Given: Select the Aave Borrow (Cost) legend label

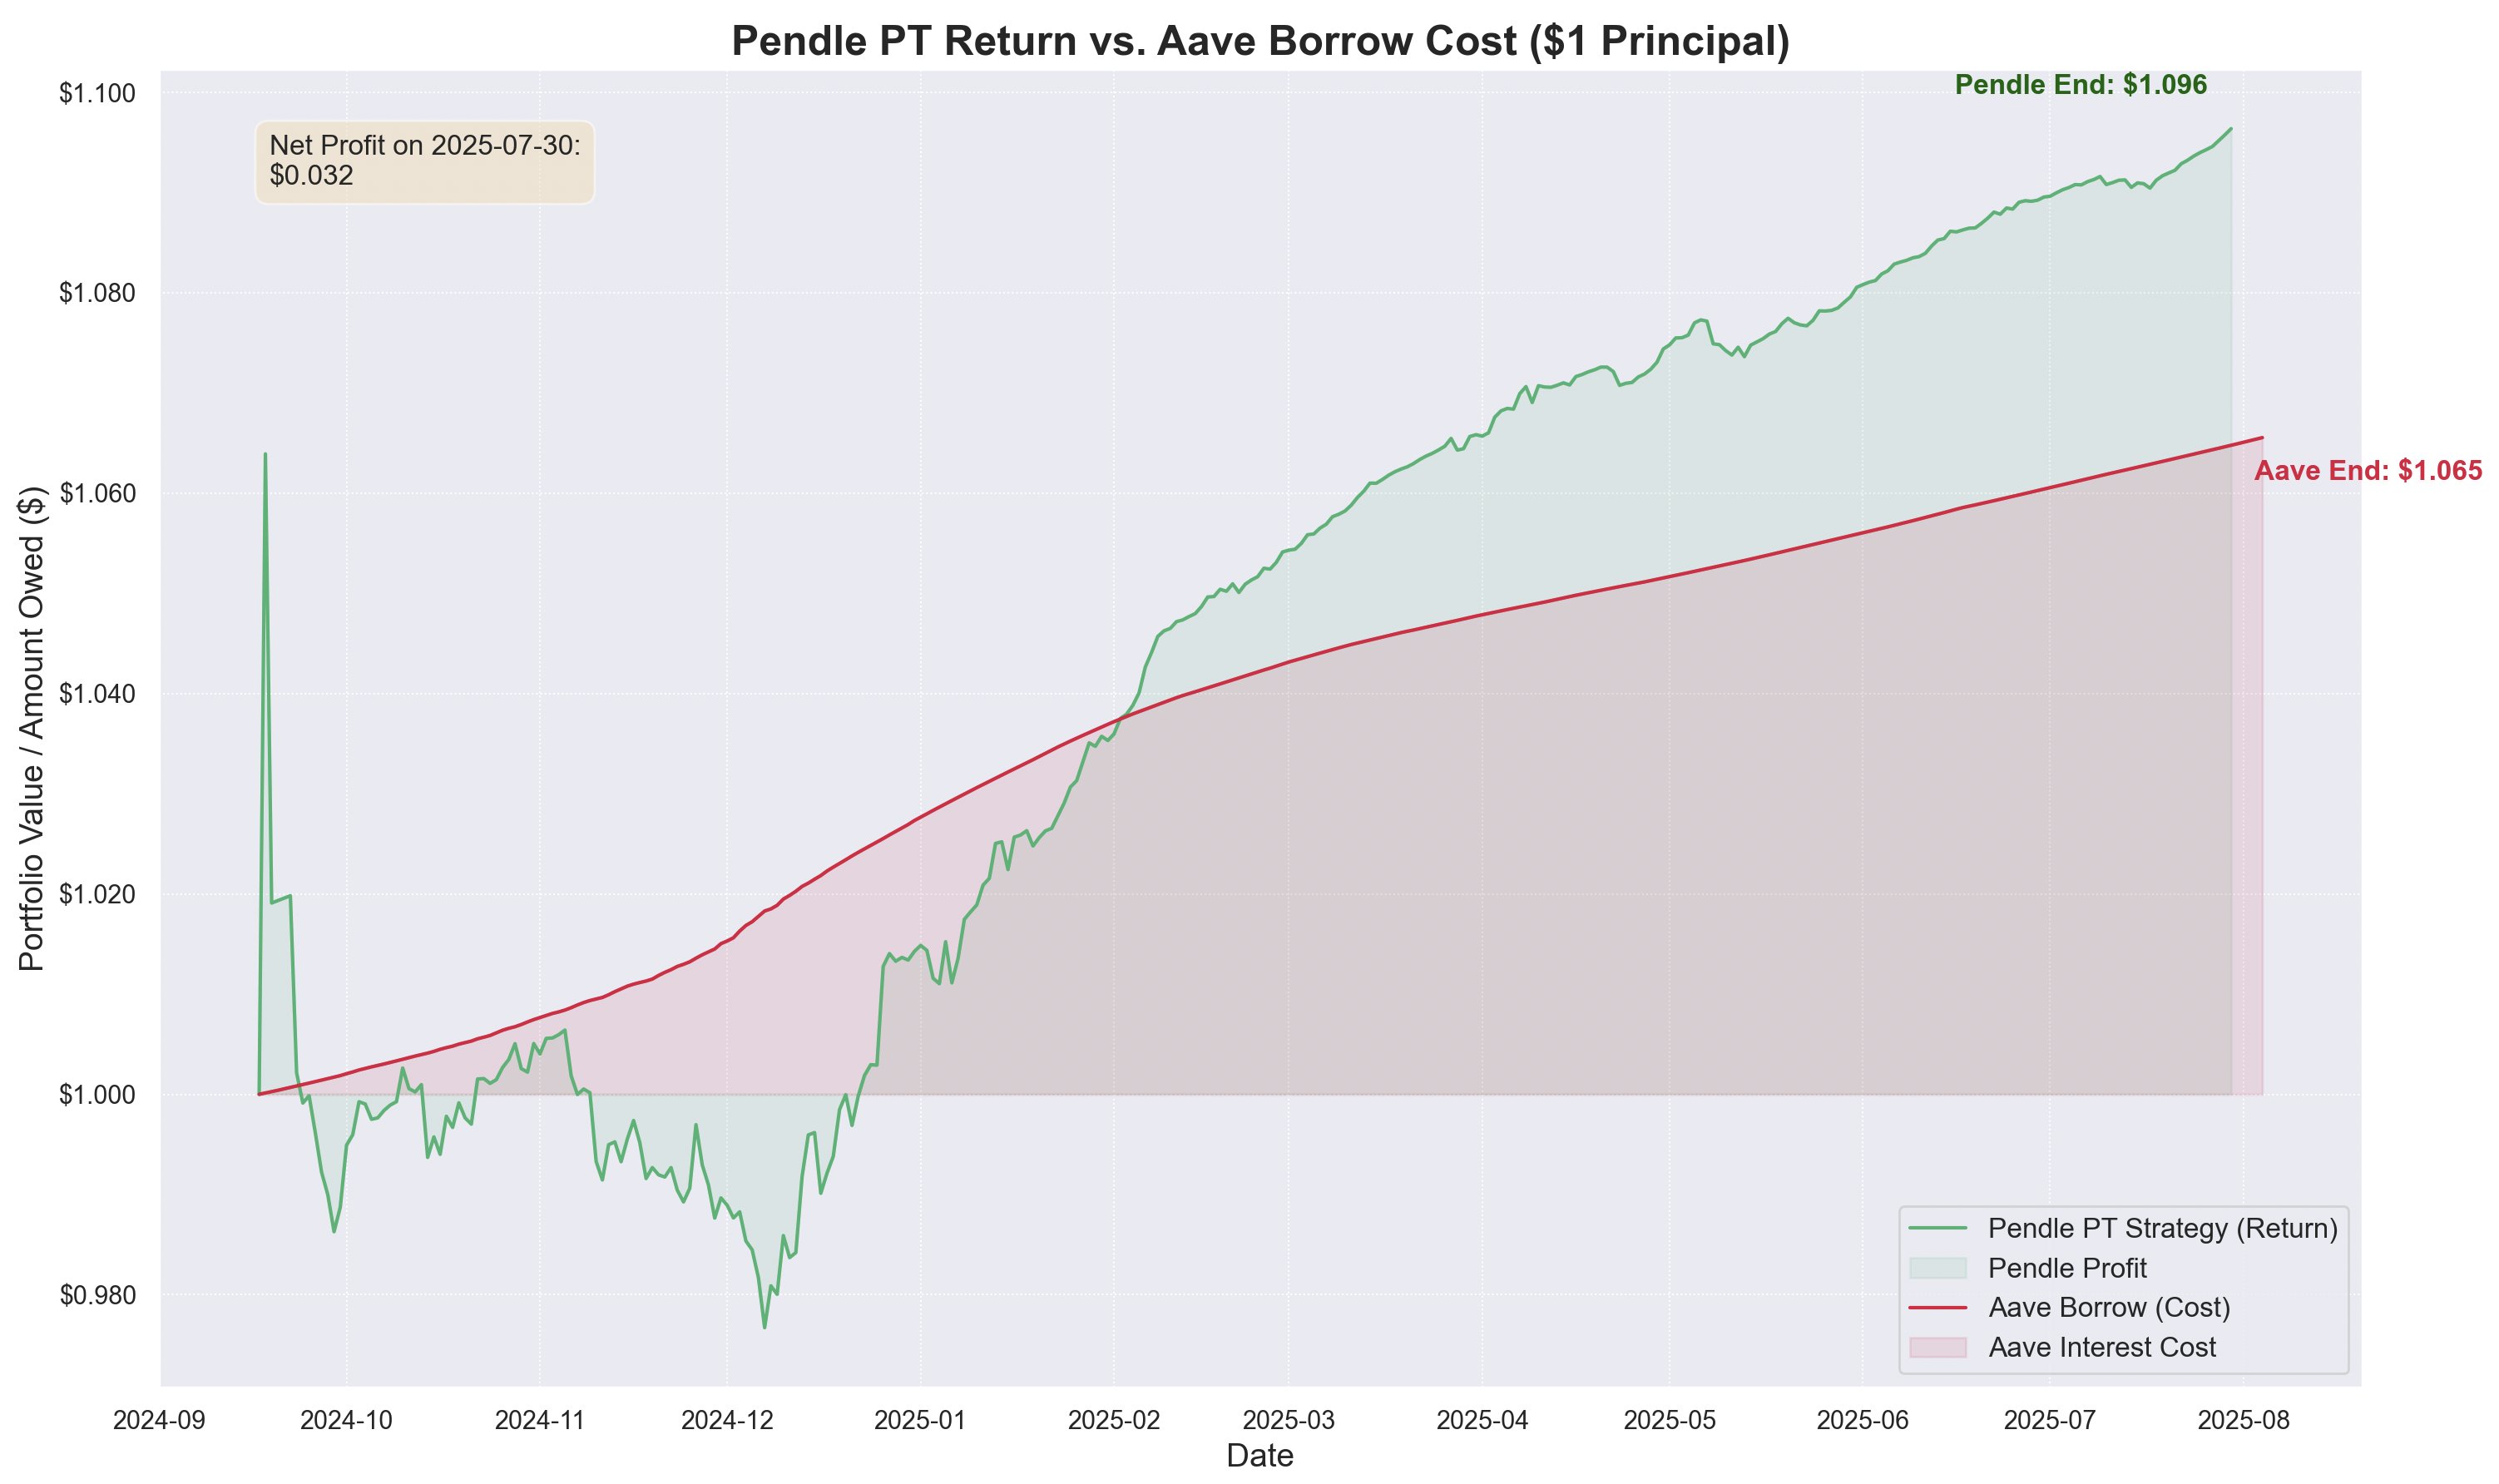Looking at the screenshot, I should (x=2109, y=1307).
